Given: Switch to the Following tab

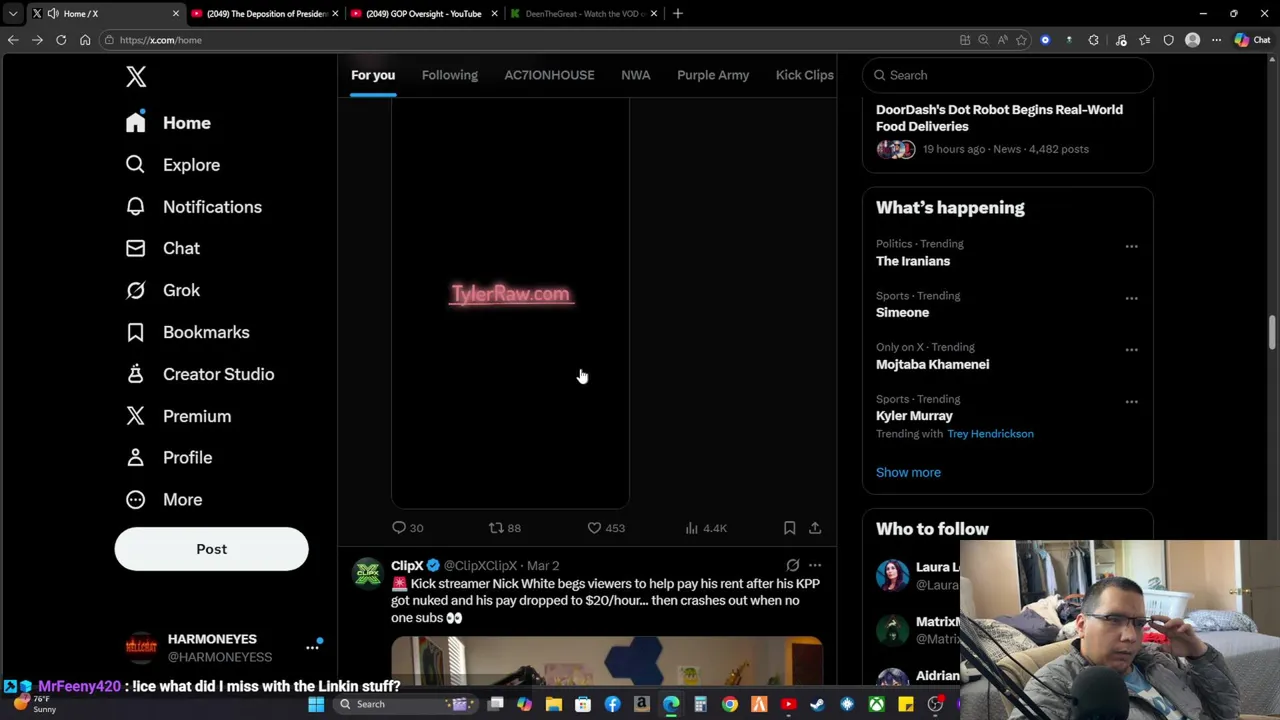Looking at the screenshot, I should (449, 75).
